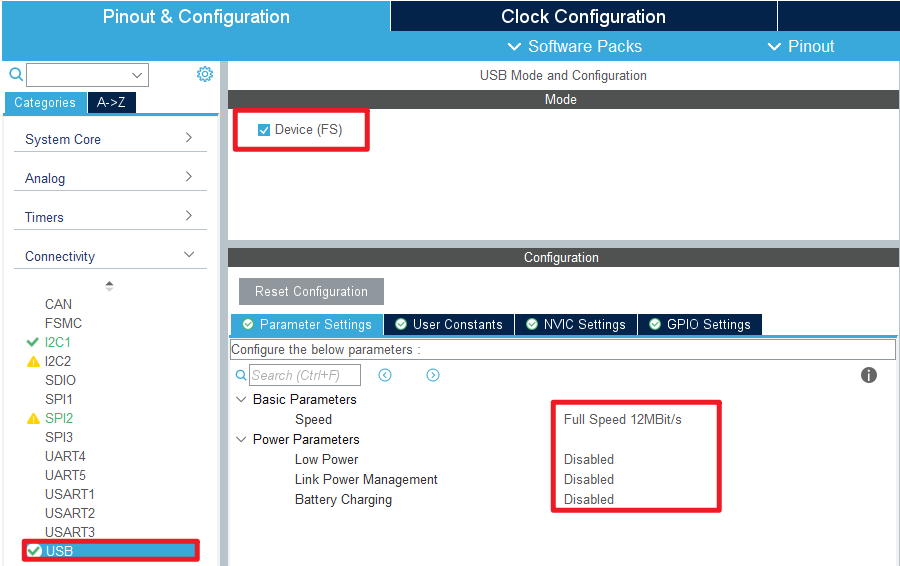The image size is (900, 566).
Task: Click the search magnifier icon in the categories panel
Action: pyautogui.click(x=16, y=74)
